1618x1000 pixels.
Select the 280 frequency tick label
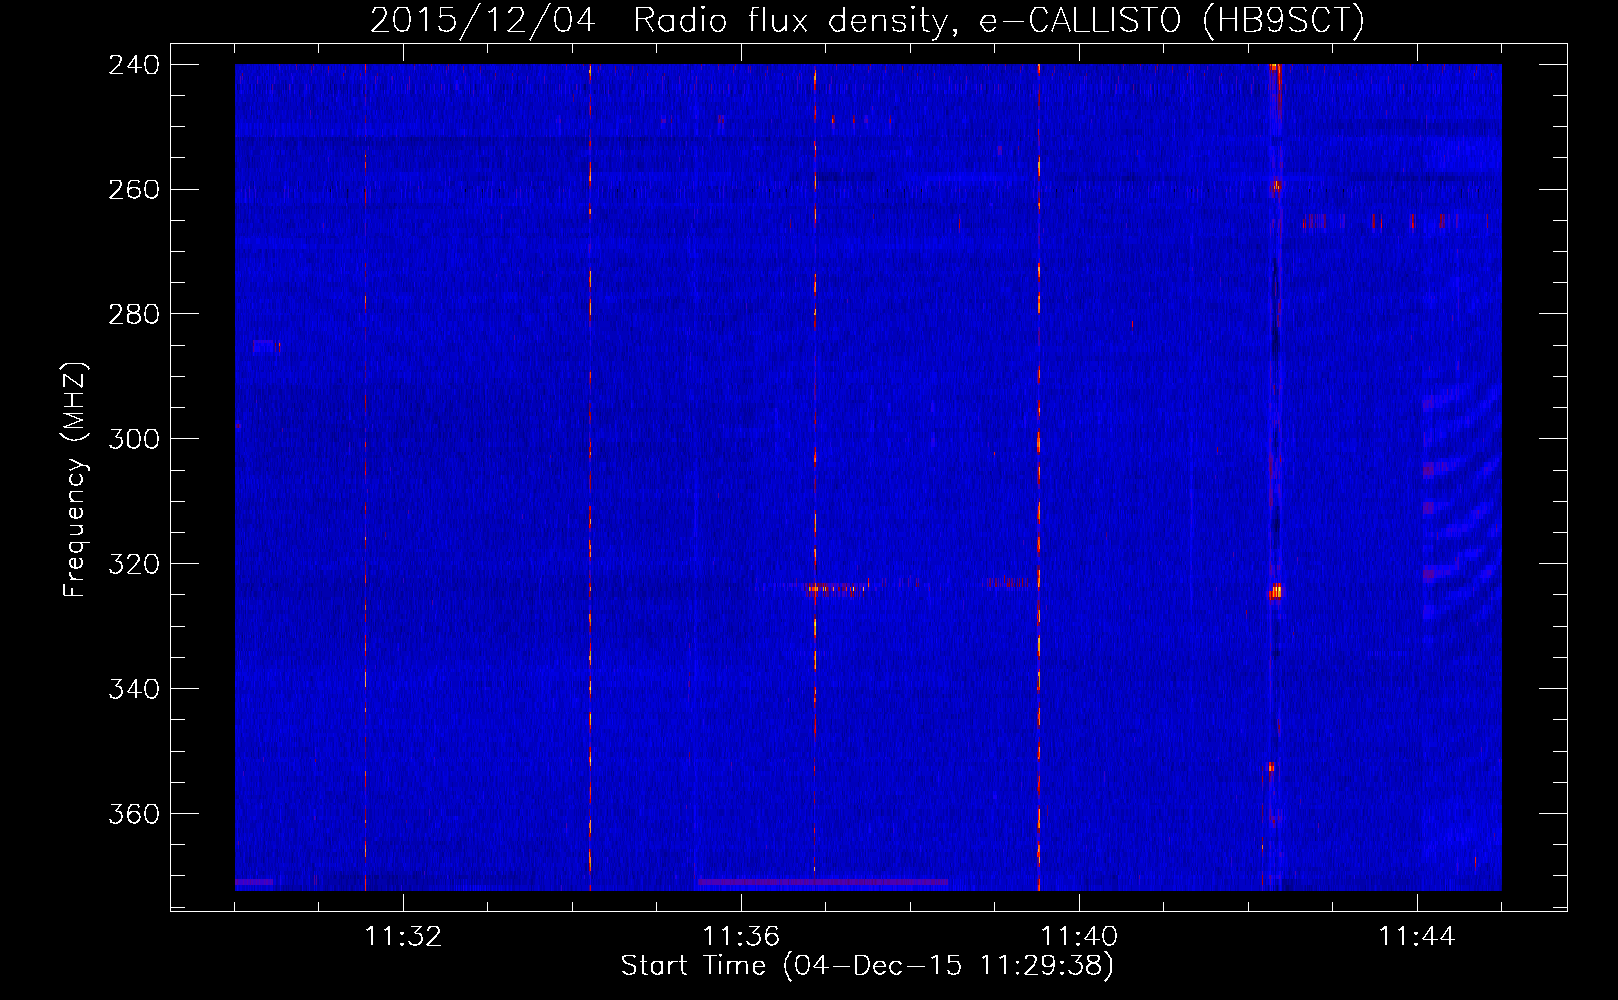coord(134,314)
